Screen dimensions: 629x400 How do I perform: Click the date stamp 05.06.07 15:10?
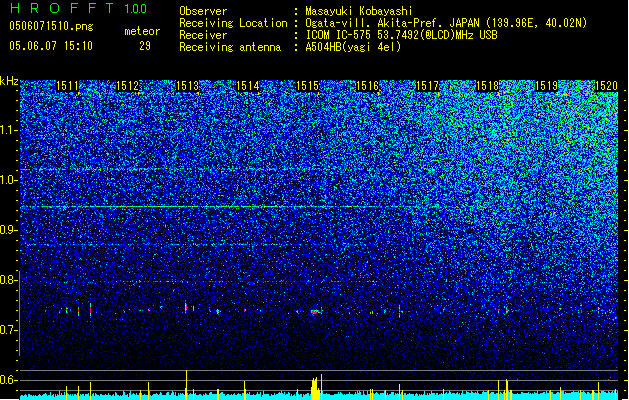click(x=51, y=46)
